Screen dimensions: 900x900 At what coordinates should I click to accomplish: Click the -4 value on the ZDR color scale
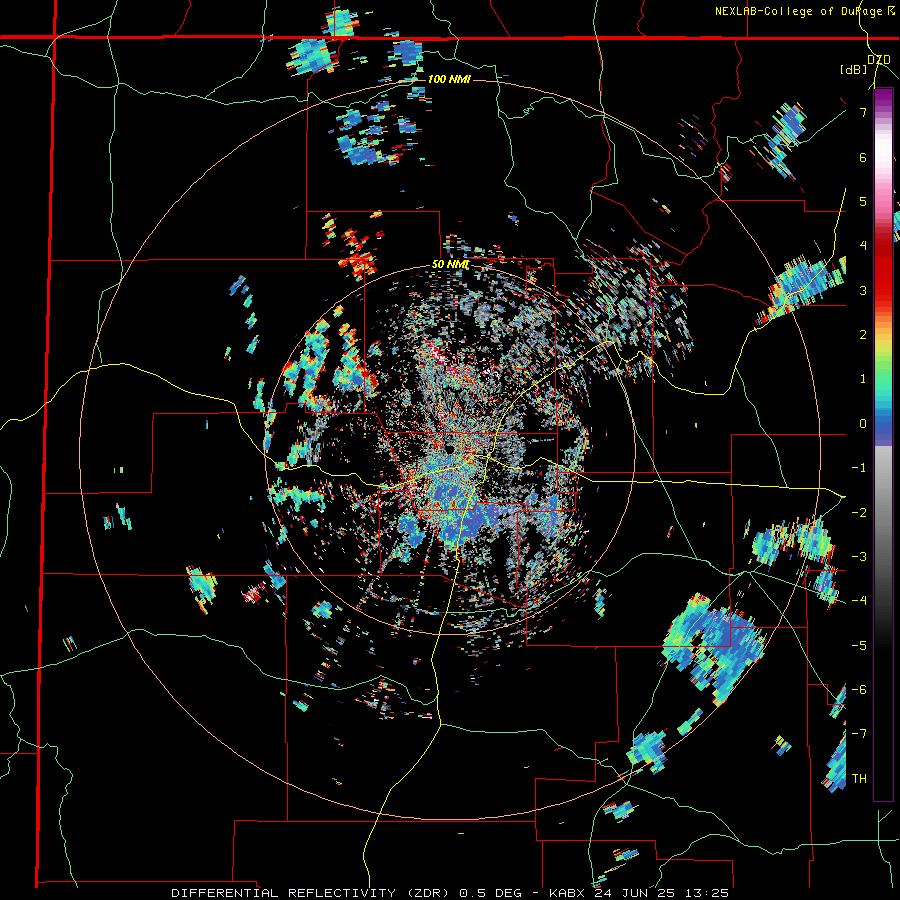859,600
